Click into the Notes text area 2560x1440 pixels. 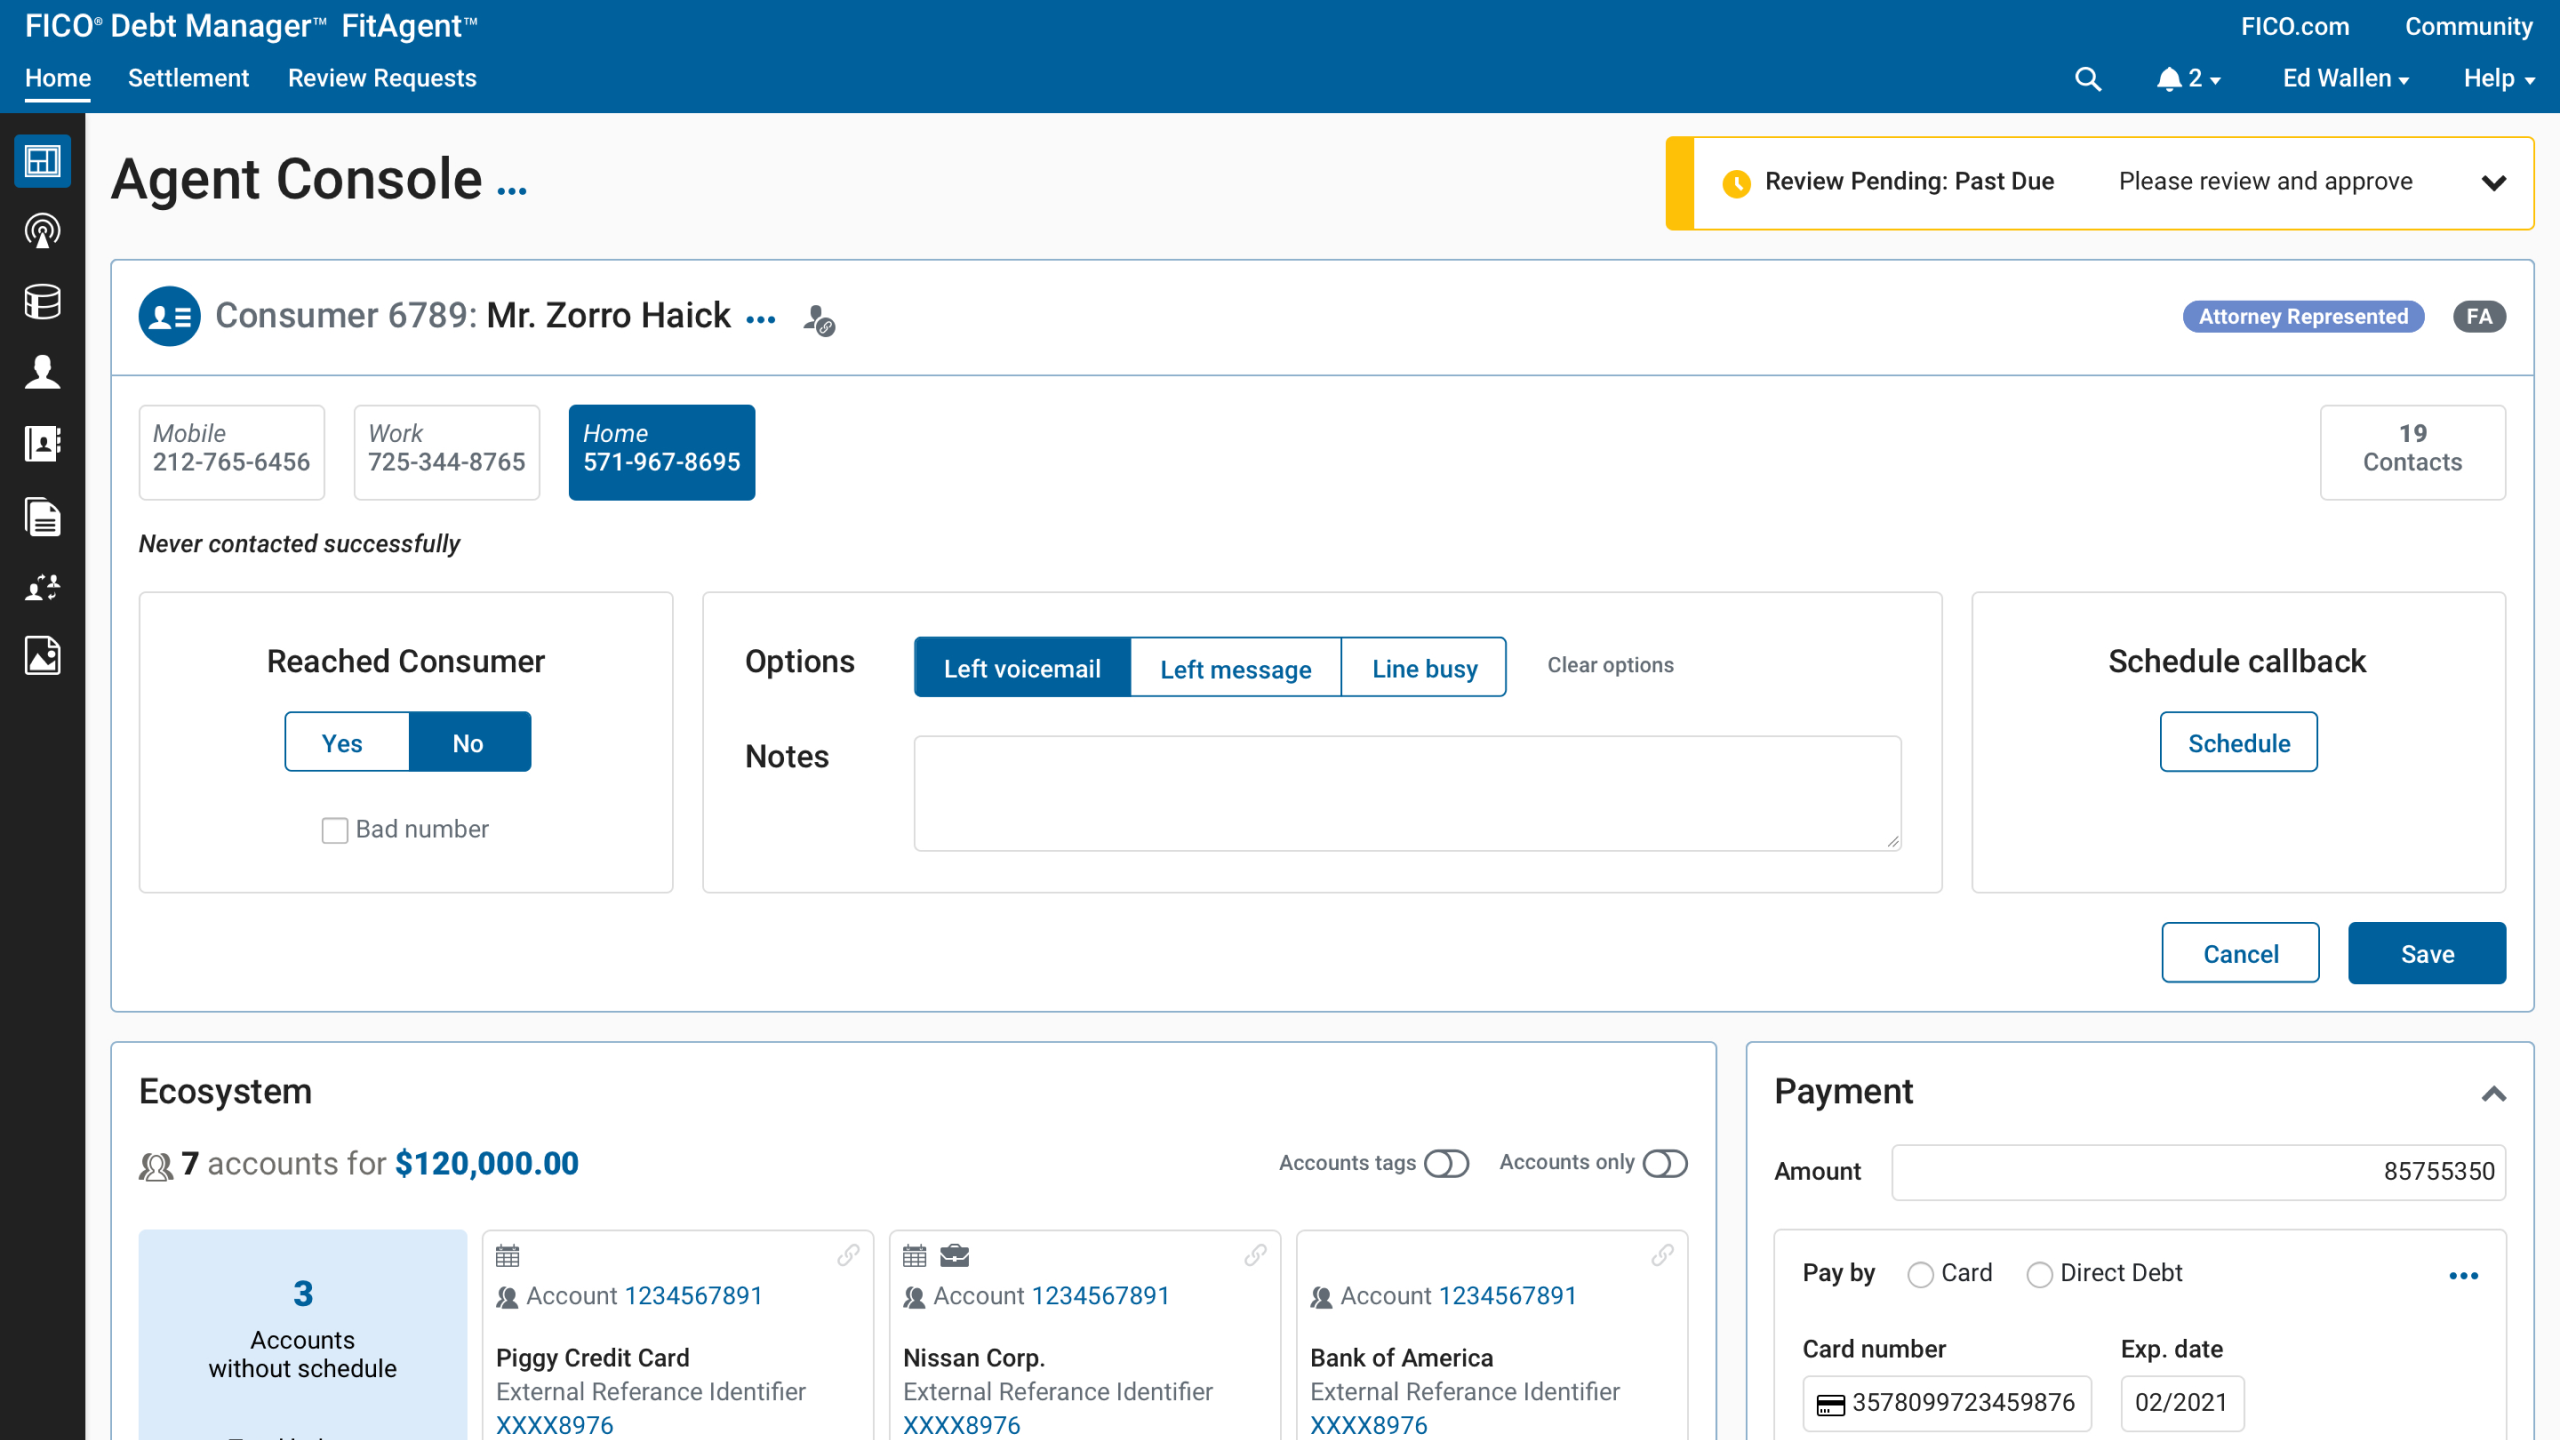pyautogui.click(x=1407, y=794)
